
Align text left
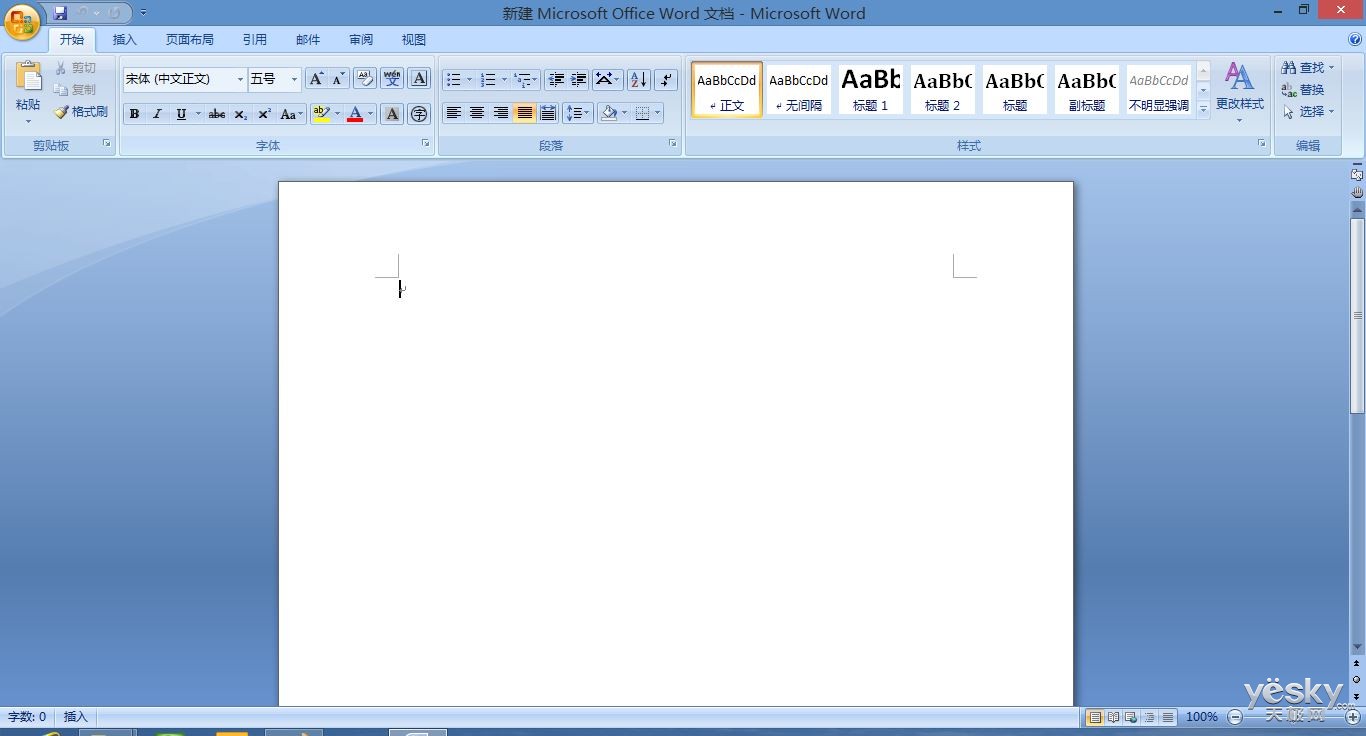453,113
